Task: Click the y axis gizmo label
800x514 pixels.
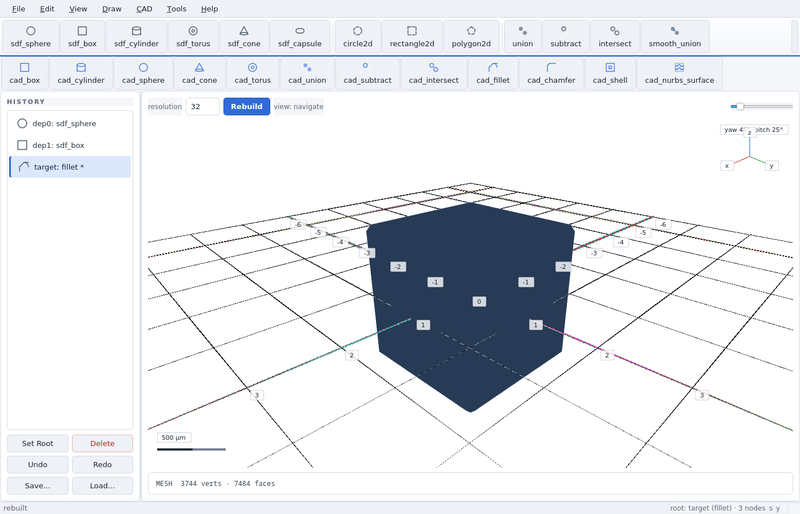Action: click(771, 165)
